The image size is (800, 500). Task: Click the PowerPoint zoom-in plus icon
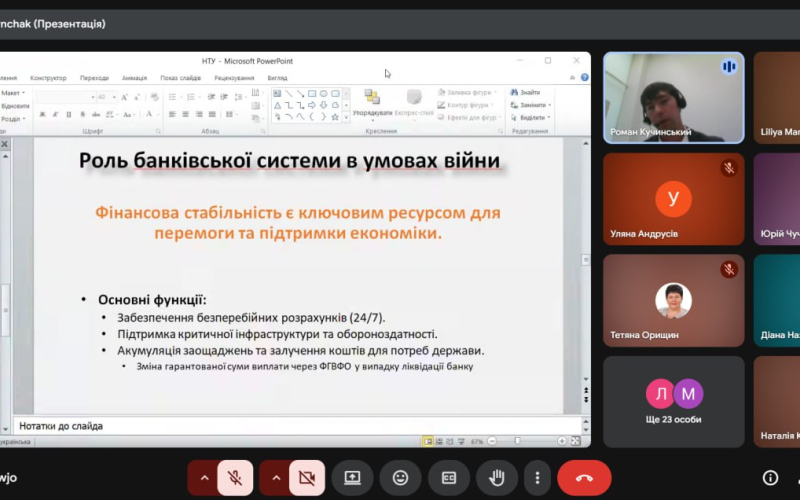pyautogui.click(x=562, y=441)
